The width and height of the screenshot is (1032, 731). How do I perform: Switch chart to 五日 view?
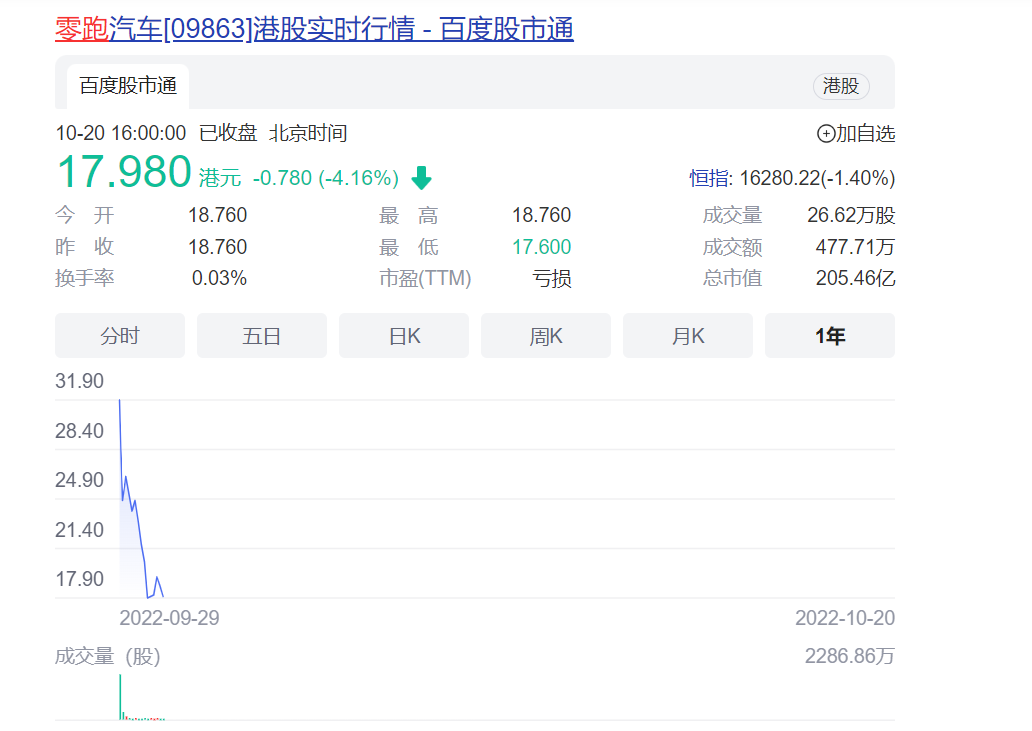point(262,336)
